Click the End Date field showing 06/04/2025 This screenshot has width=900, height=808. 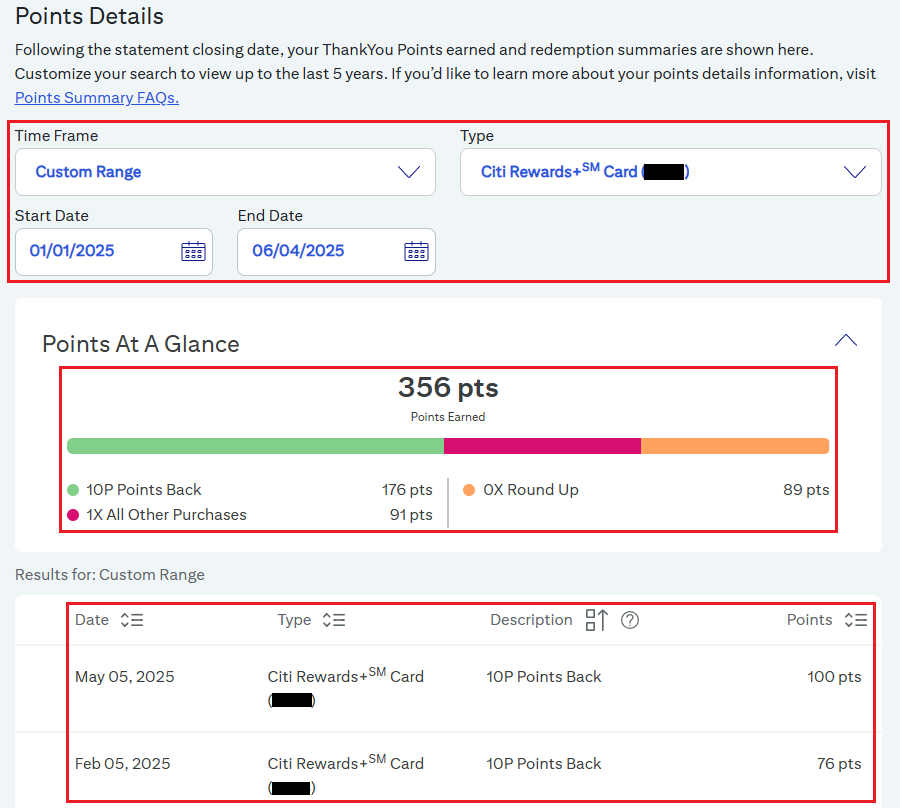(x=336, y=252)
